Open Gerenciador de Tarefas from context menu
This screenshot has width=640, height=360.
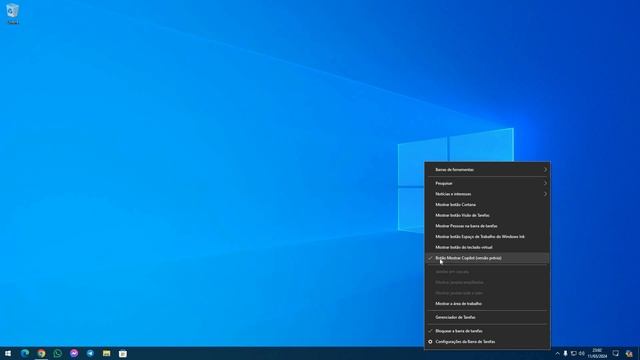tap(487, 317)
